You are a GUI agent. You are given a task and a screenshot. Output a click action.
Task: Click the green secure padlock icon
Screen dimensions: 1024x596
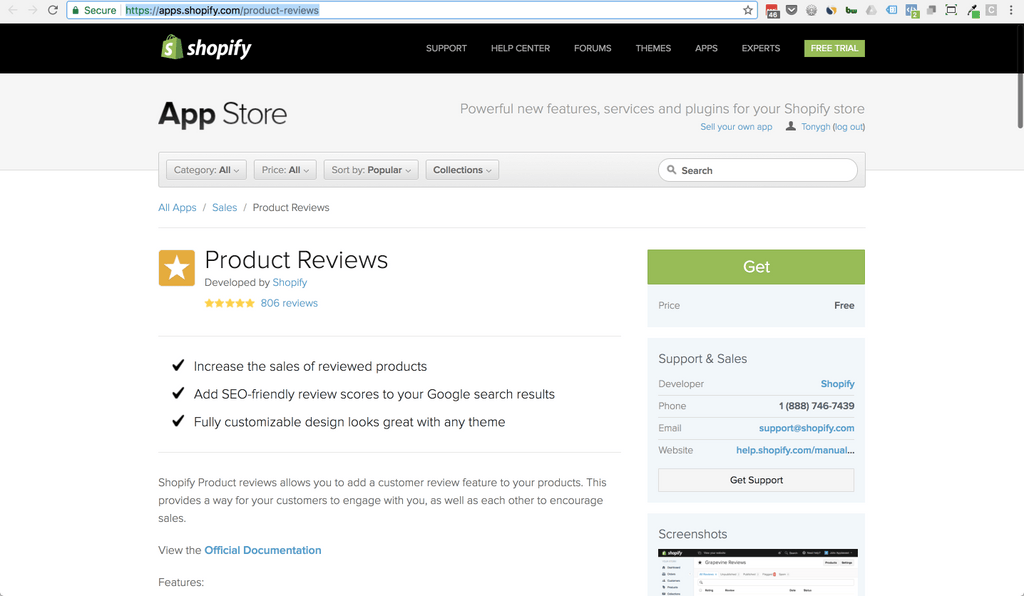[76, 10]
